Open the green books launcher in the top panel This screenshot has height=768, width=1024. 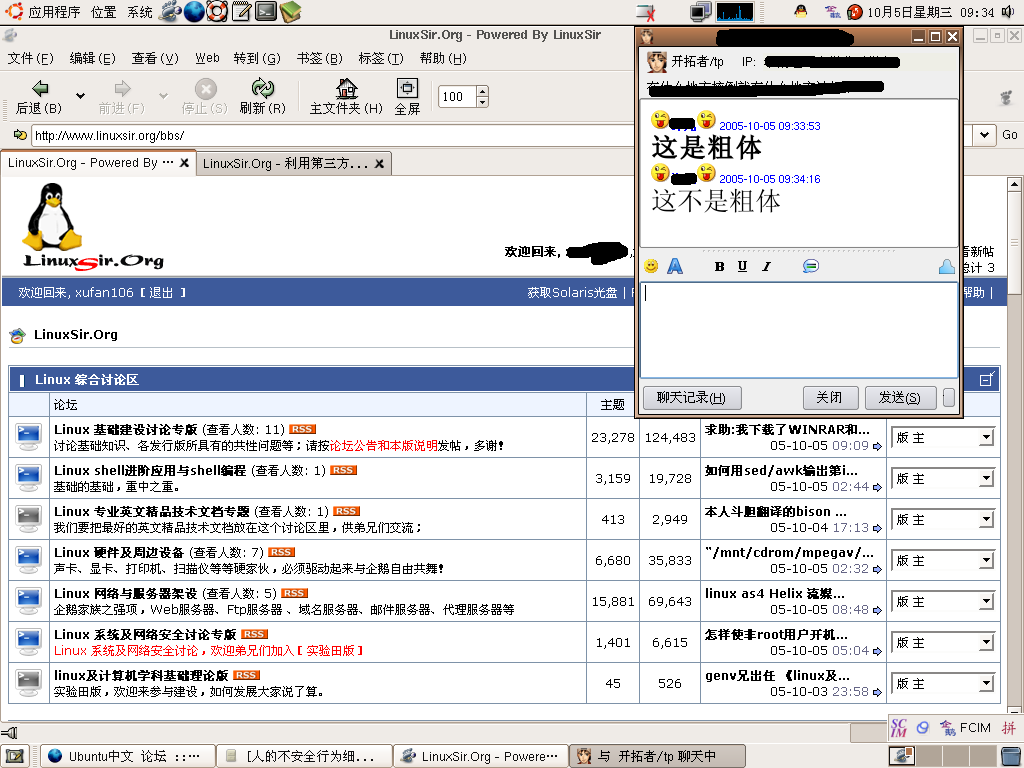(x=290, y=11)
